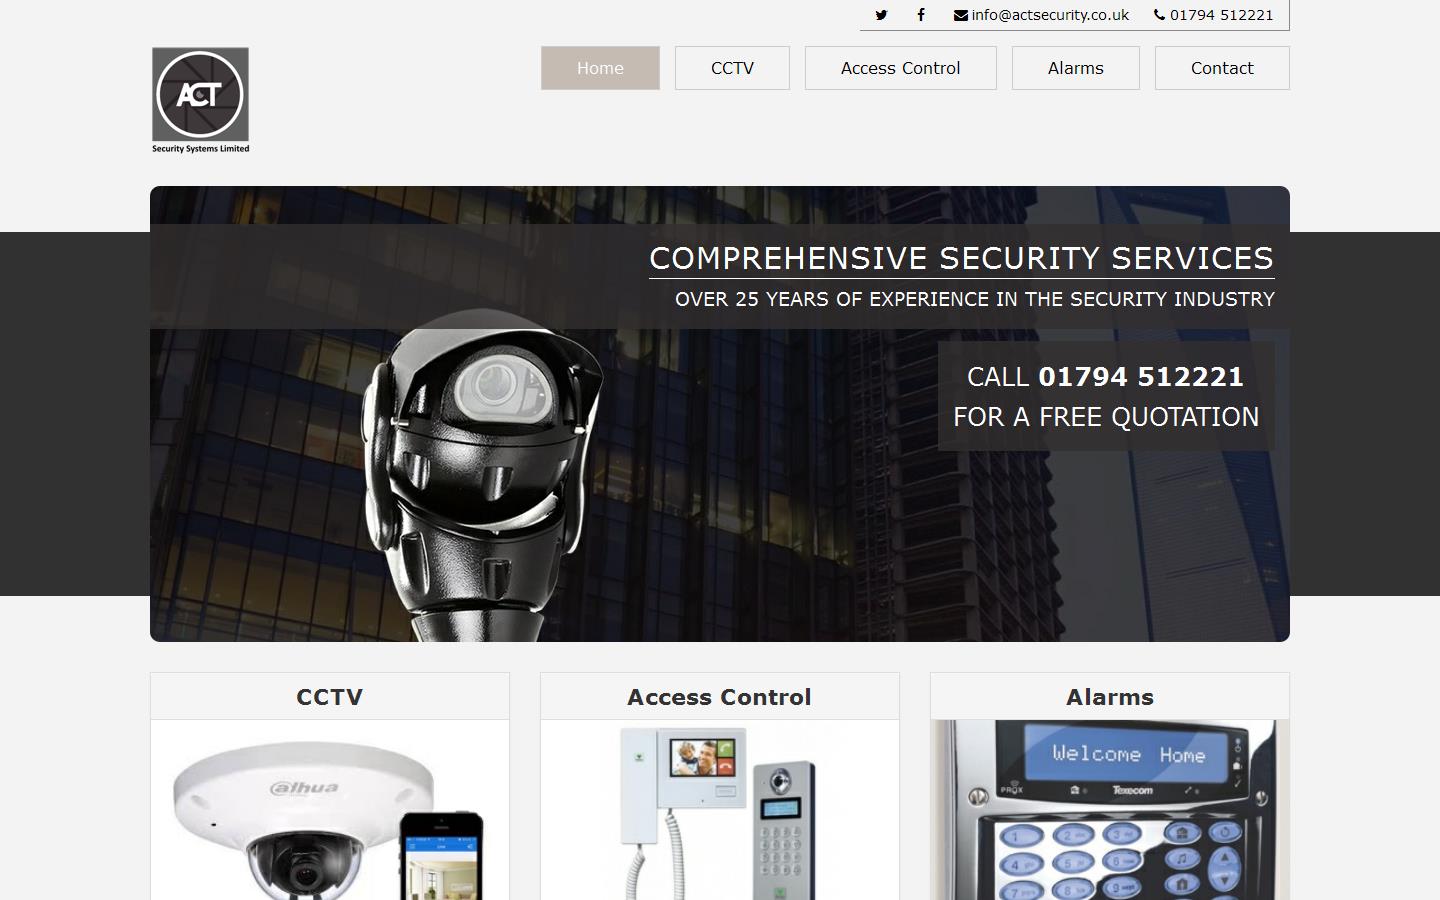Email info@actsecurity.co.uk address link

tap(1050, 15)
